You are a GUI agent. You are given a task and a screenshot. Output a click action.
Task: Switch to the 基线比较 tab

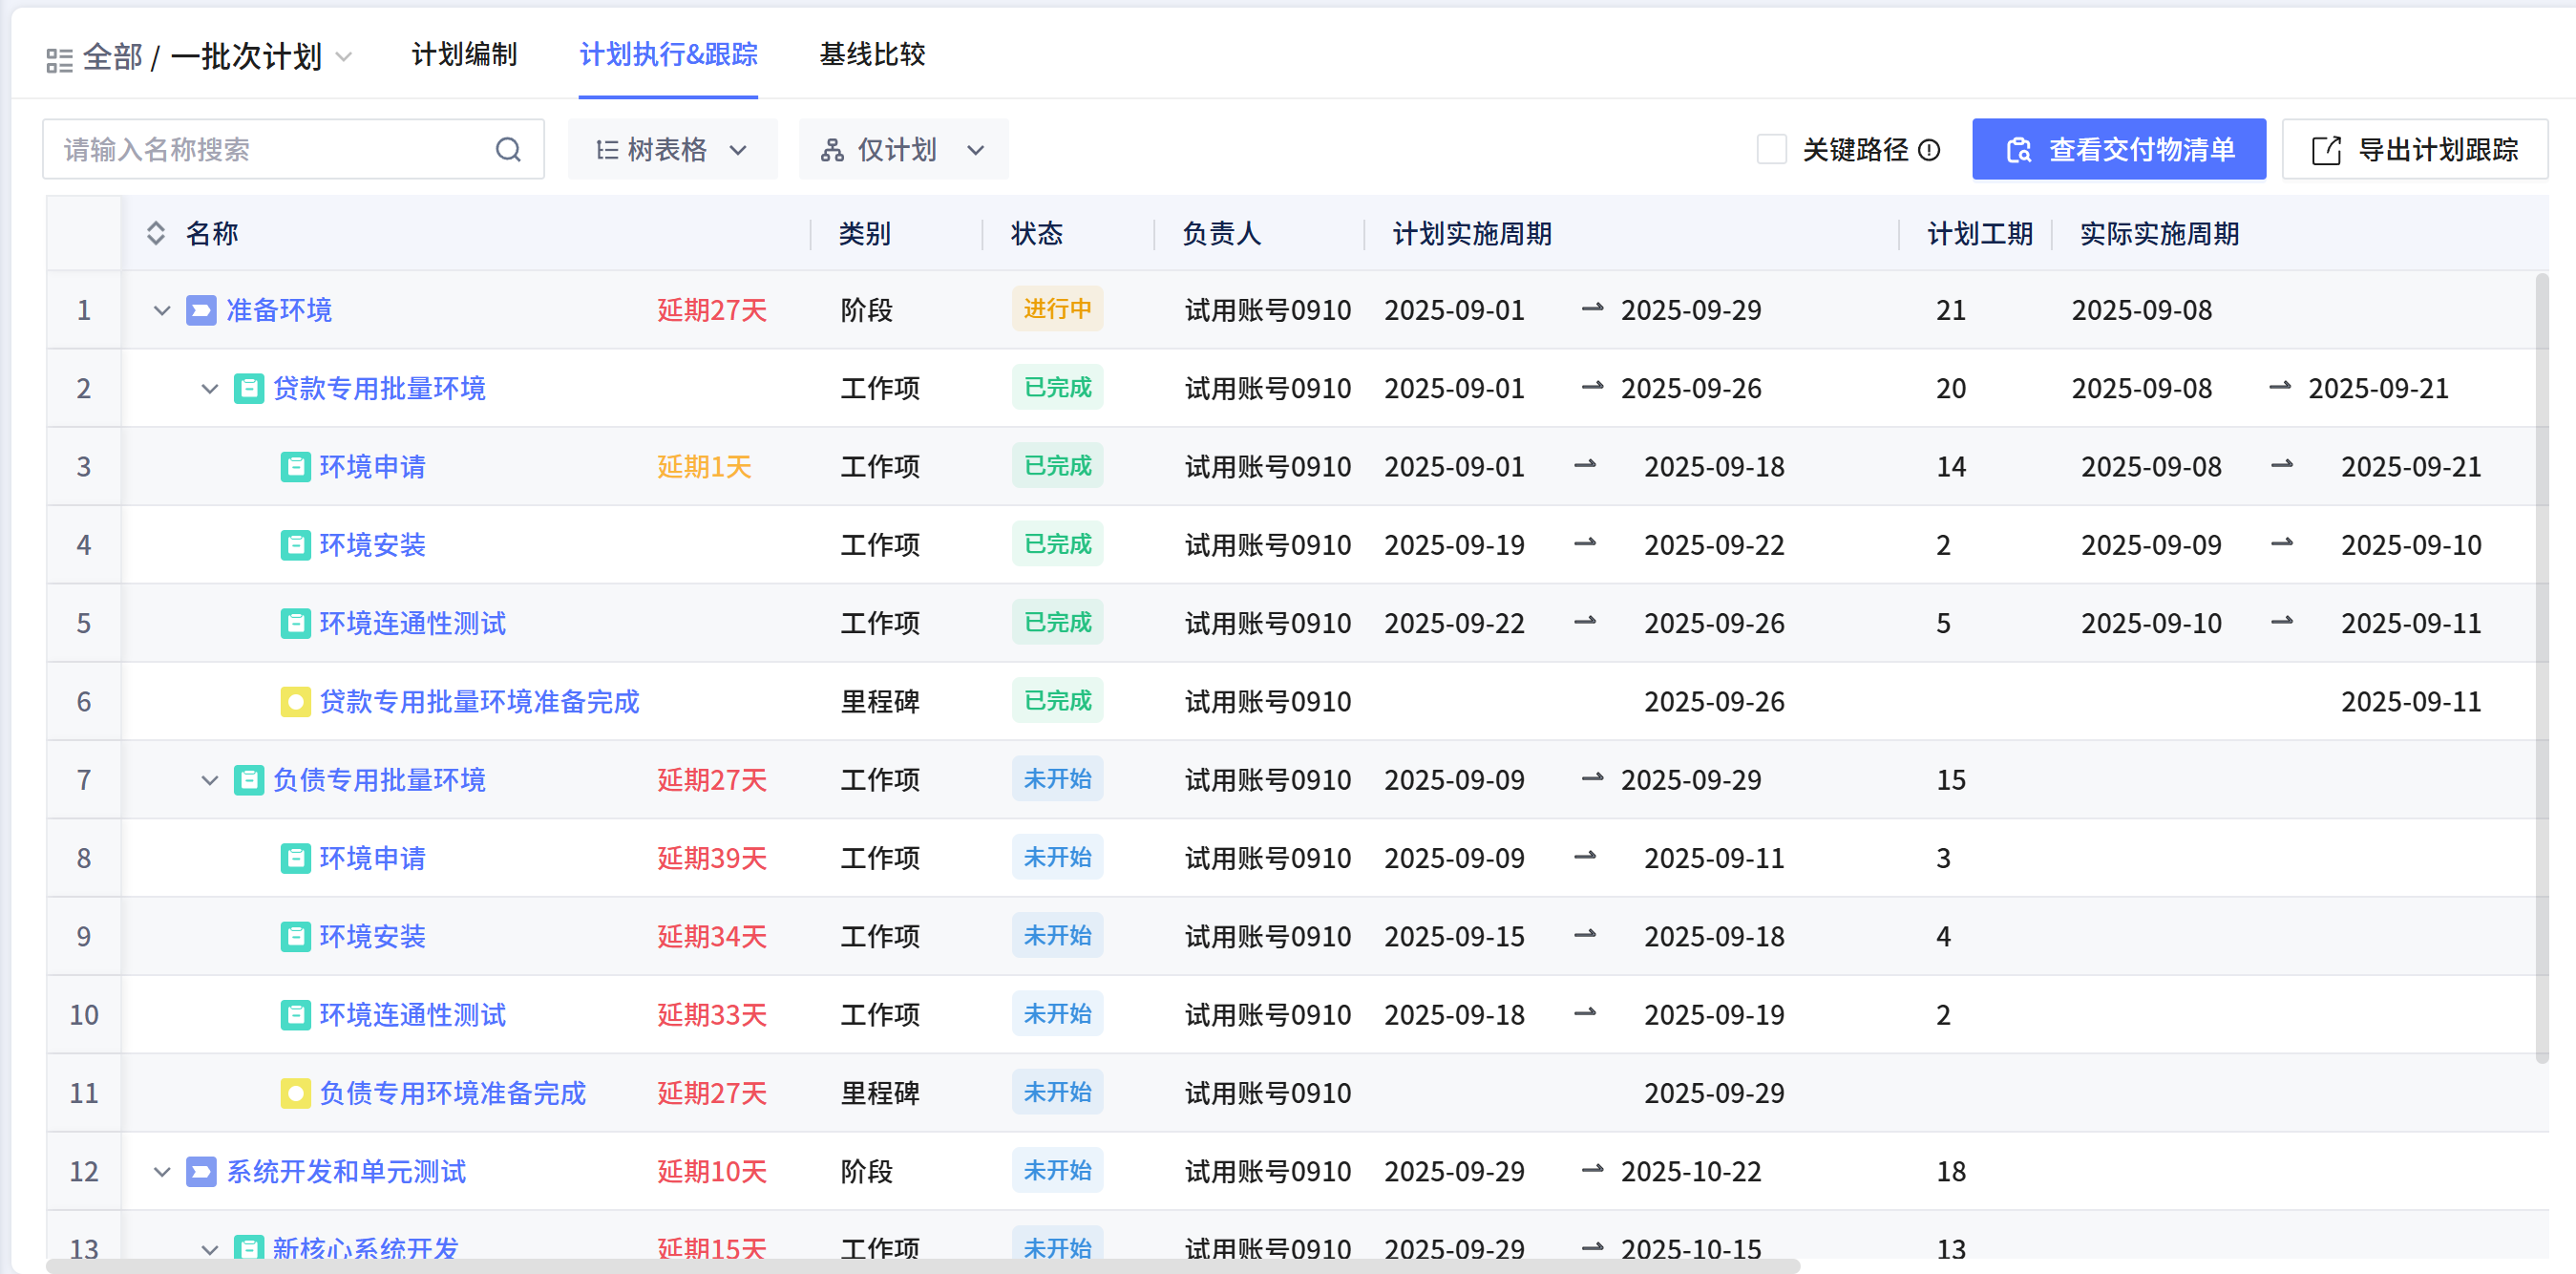coord(872,55)
